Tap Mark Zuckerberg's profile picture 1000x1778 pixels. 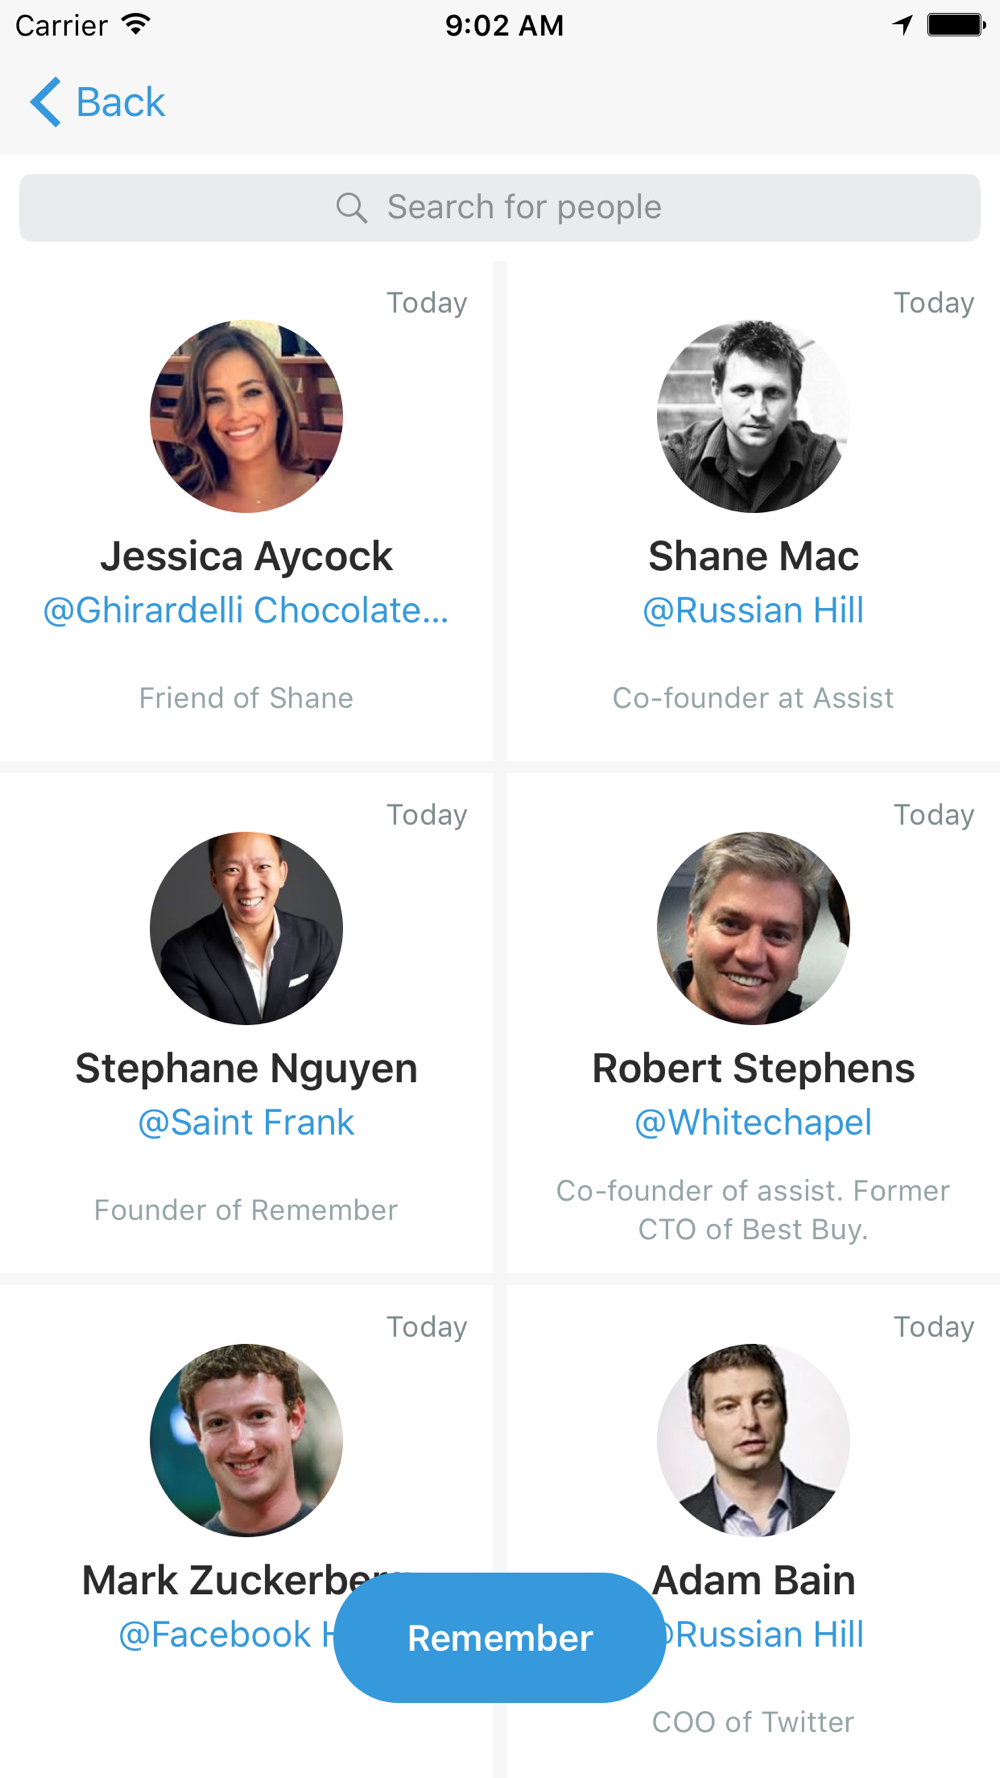(x=246, y=1440)
